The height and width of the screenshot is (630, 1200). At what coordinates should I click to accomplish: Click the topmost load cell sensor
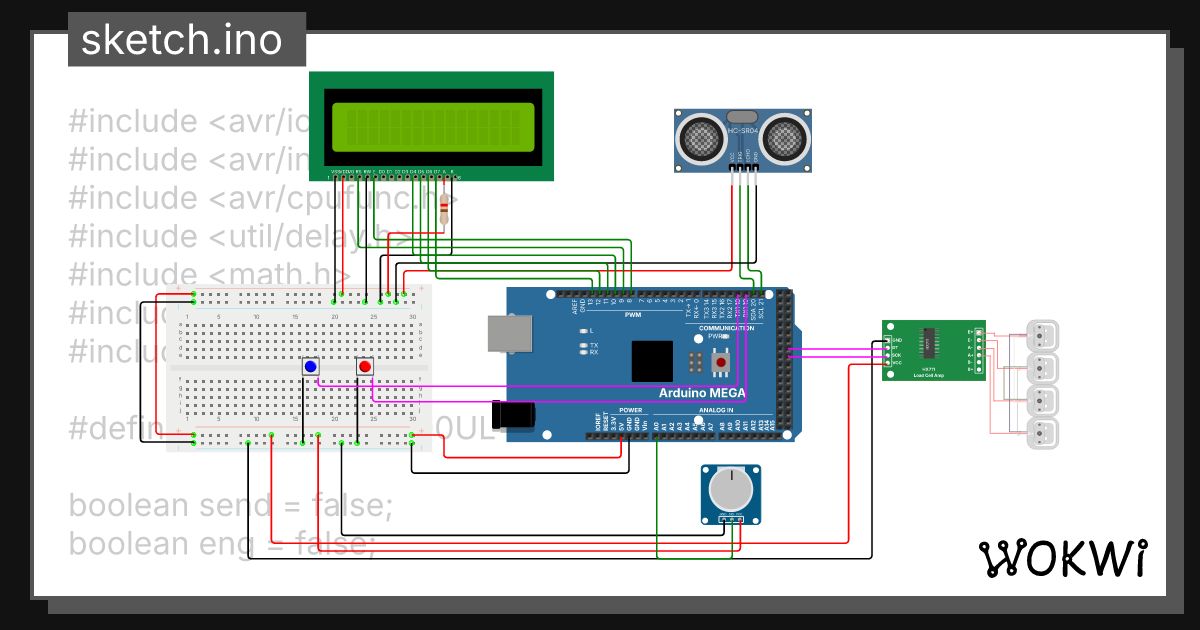pos(1041,335)
